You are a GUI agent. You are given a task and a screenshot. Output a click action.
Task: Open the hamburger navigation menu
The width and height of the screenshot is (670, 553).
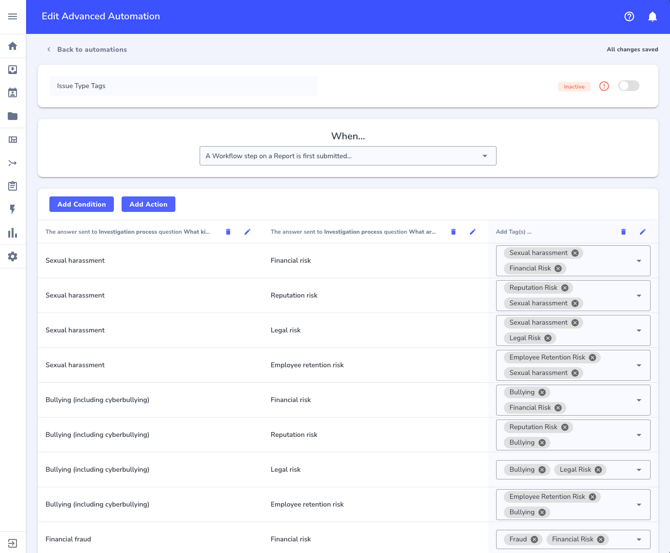tap(12, 16)
